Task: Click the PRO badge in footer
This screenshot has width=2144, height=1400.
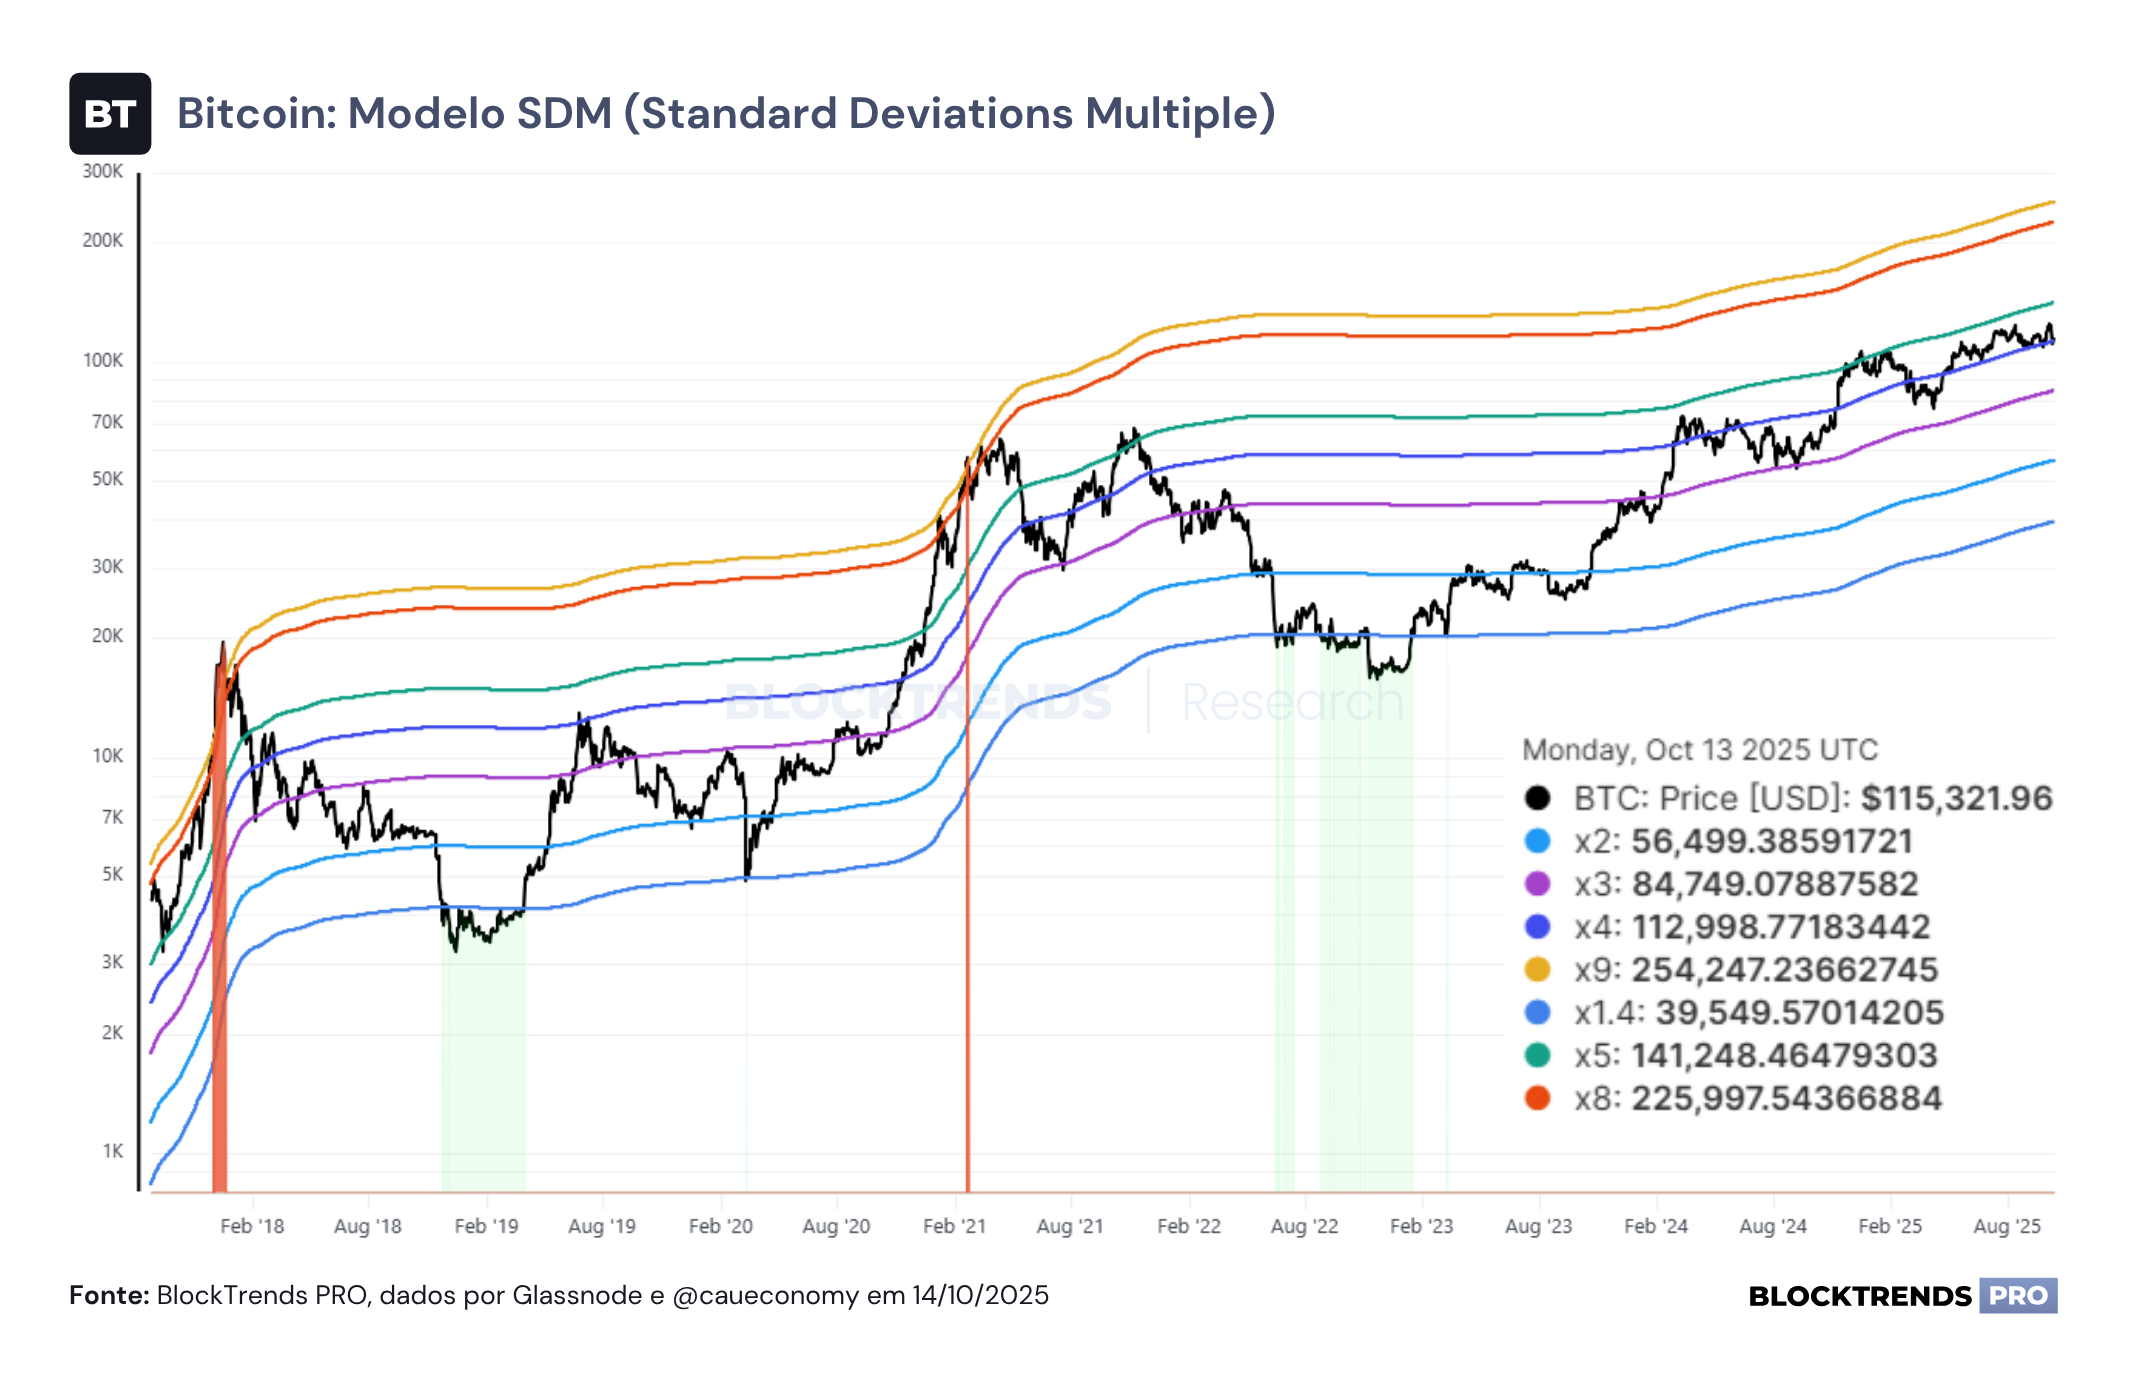Action: point(2018,1296)
